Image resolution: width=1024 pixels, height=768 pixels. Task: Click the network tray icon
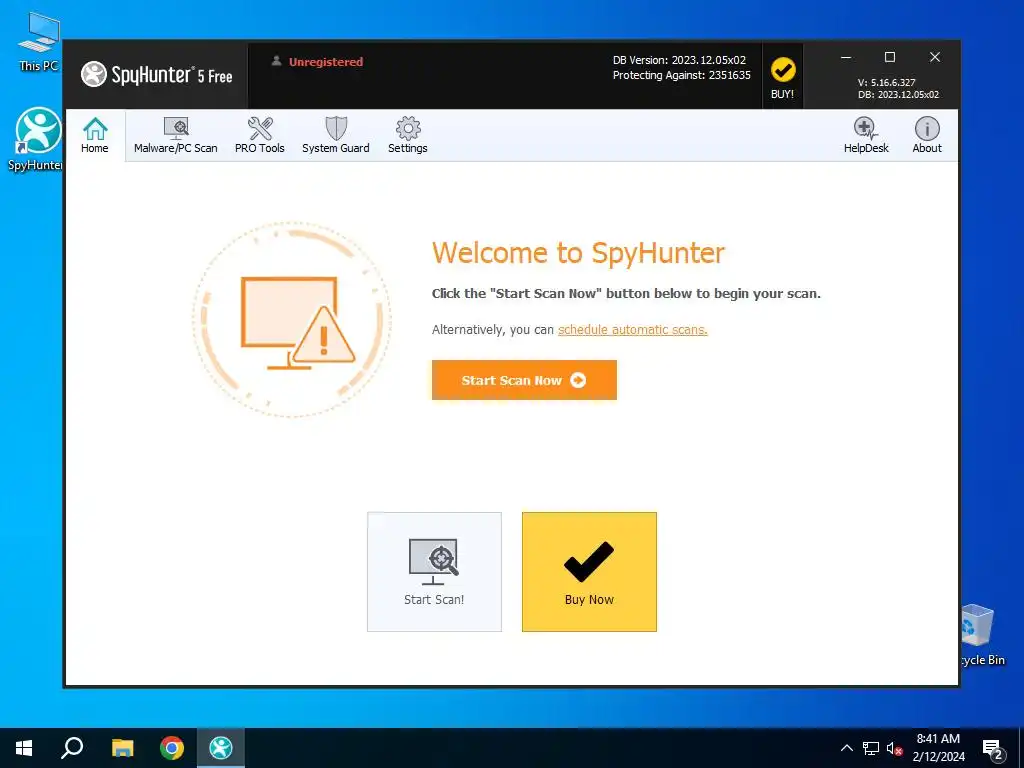[x=871, y=748]
